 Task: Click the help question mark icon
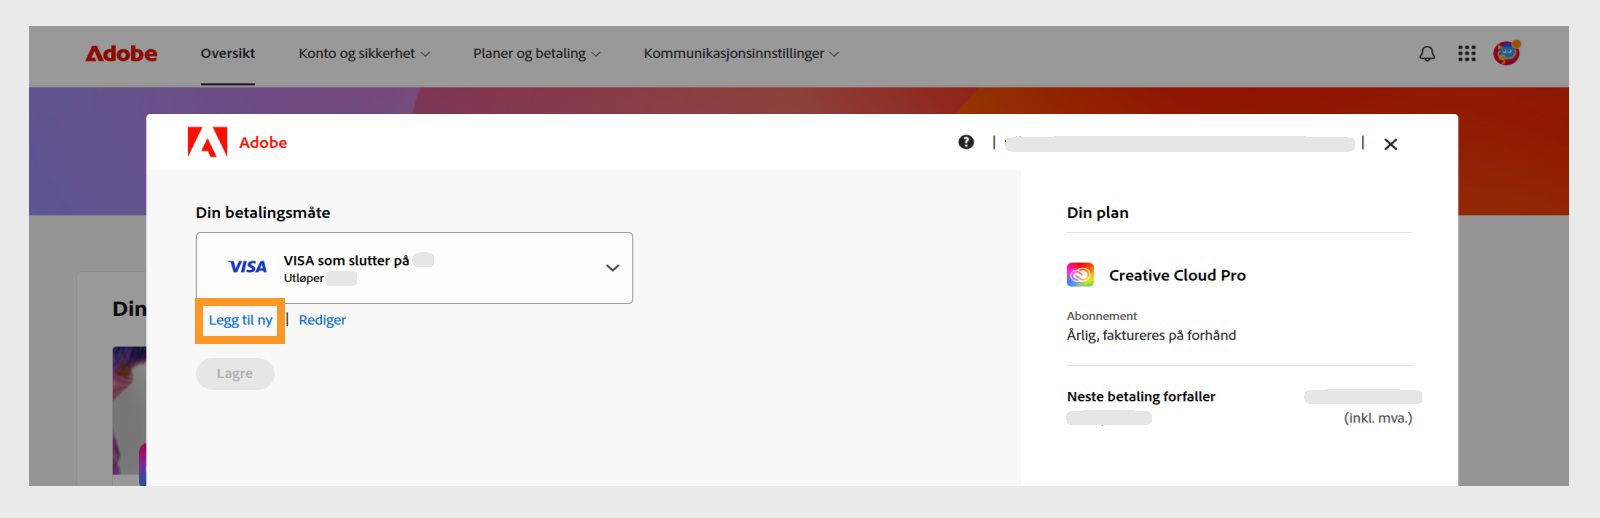(966, 142)
